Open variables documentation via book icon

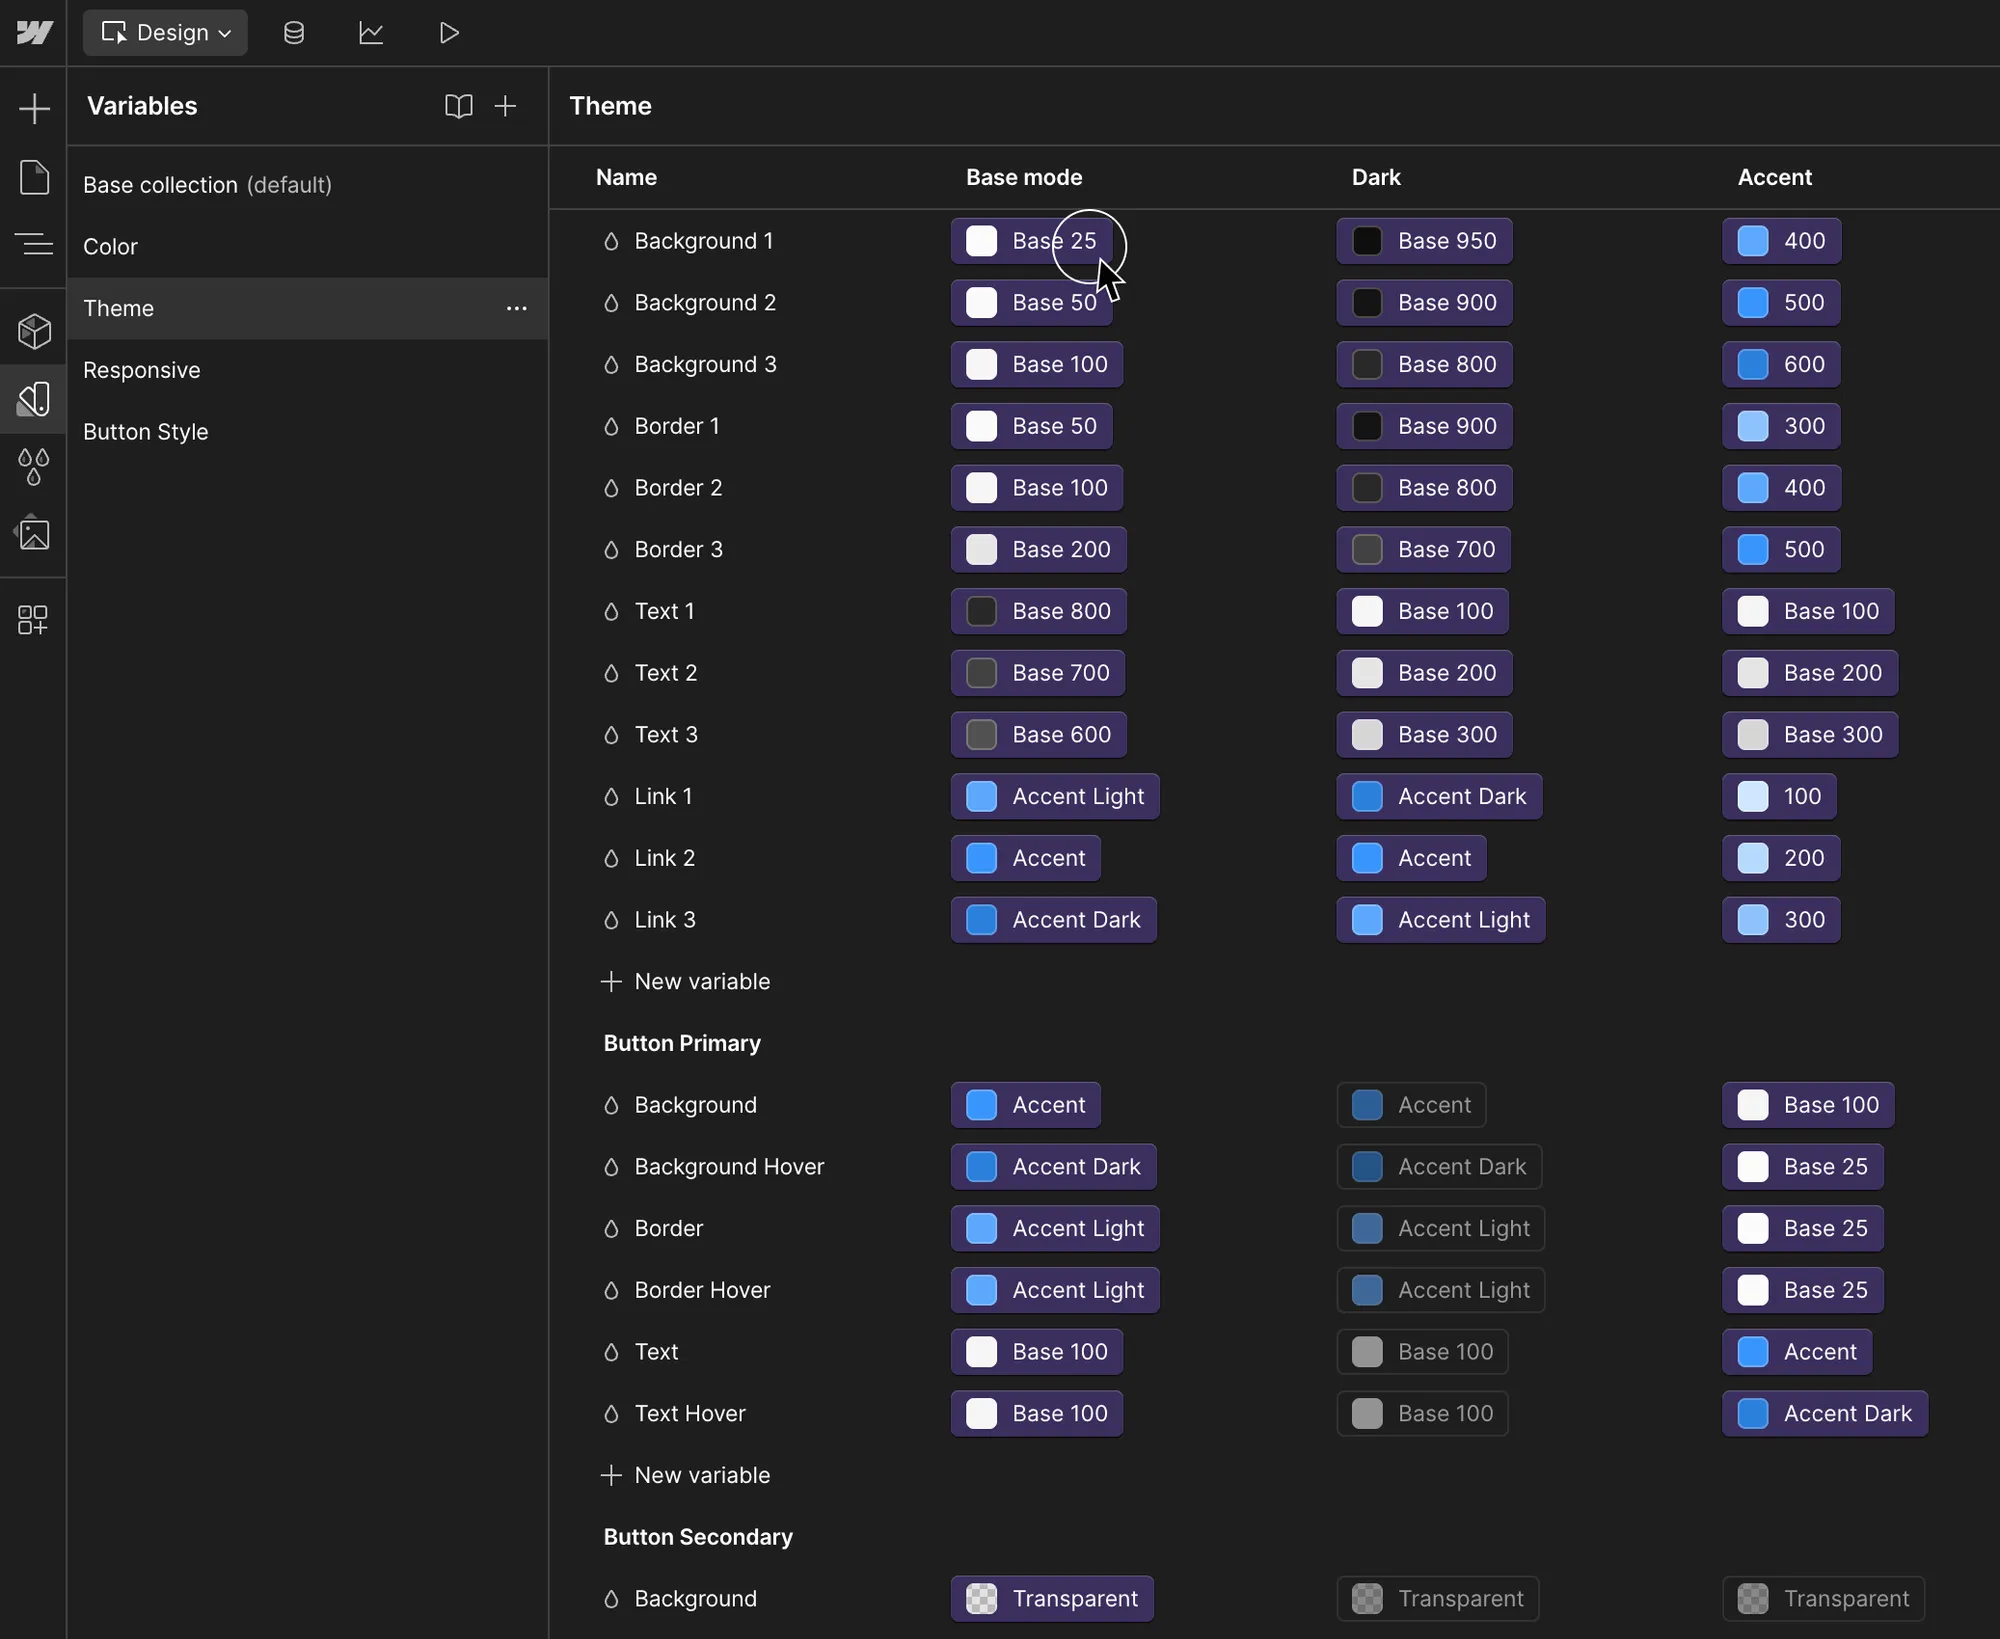point(459,106)
